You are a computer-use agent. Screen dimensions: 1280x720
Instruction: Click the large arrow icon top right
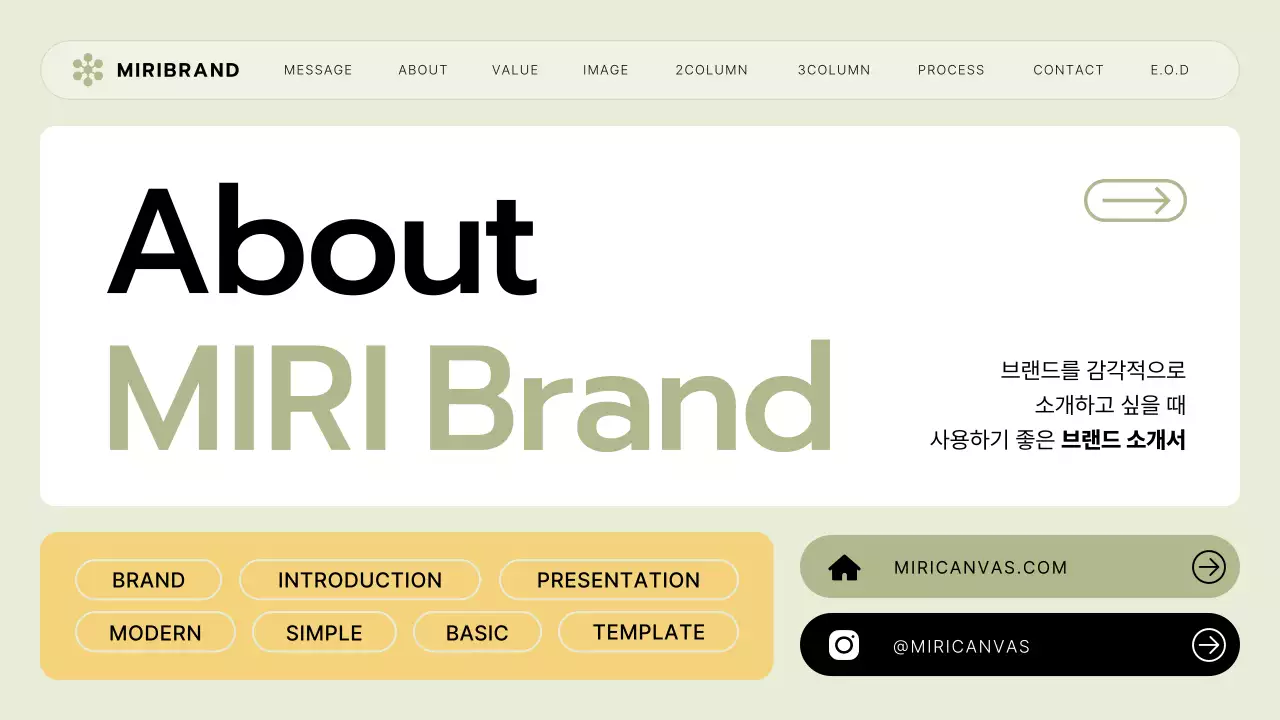pos(1135,200)
